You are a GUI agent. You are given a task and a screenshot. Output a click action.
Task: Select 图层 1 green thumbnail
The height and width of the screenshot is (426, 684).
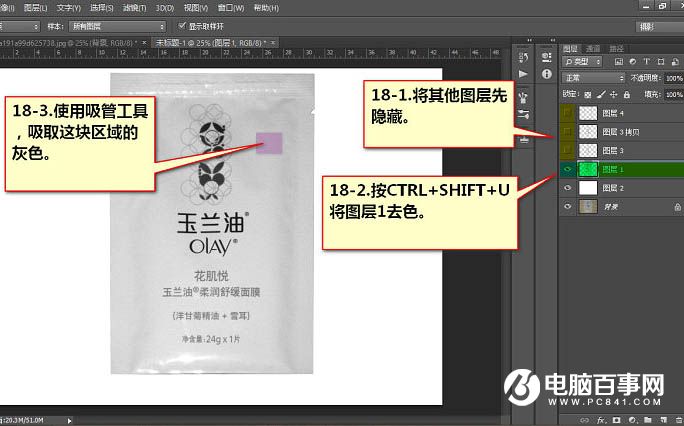click(x=588, y=169)
